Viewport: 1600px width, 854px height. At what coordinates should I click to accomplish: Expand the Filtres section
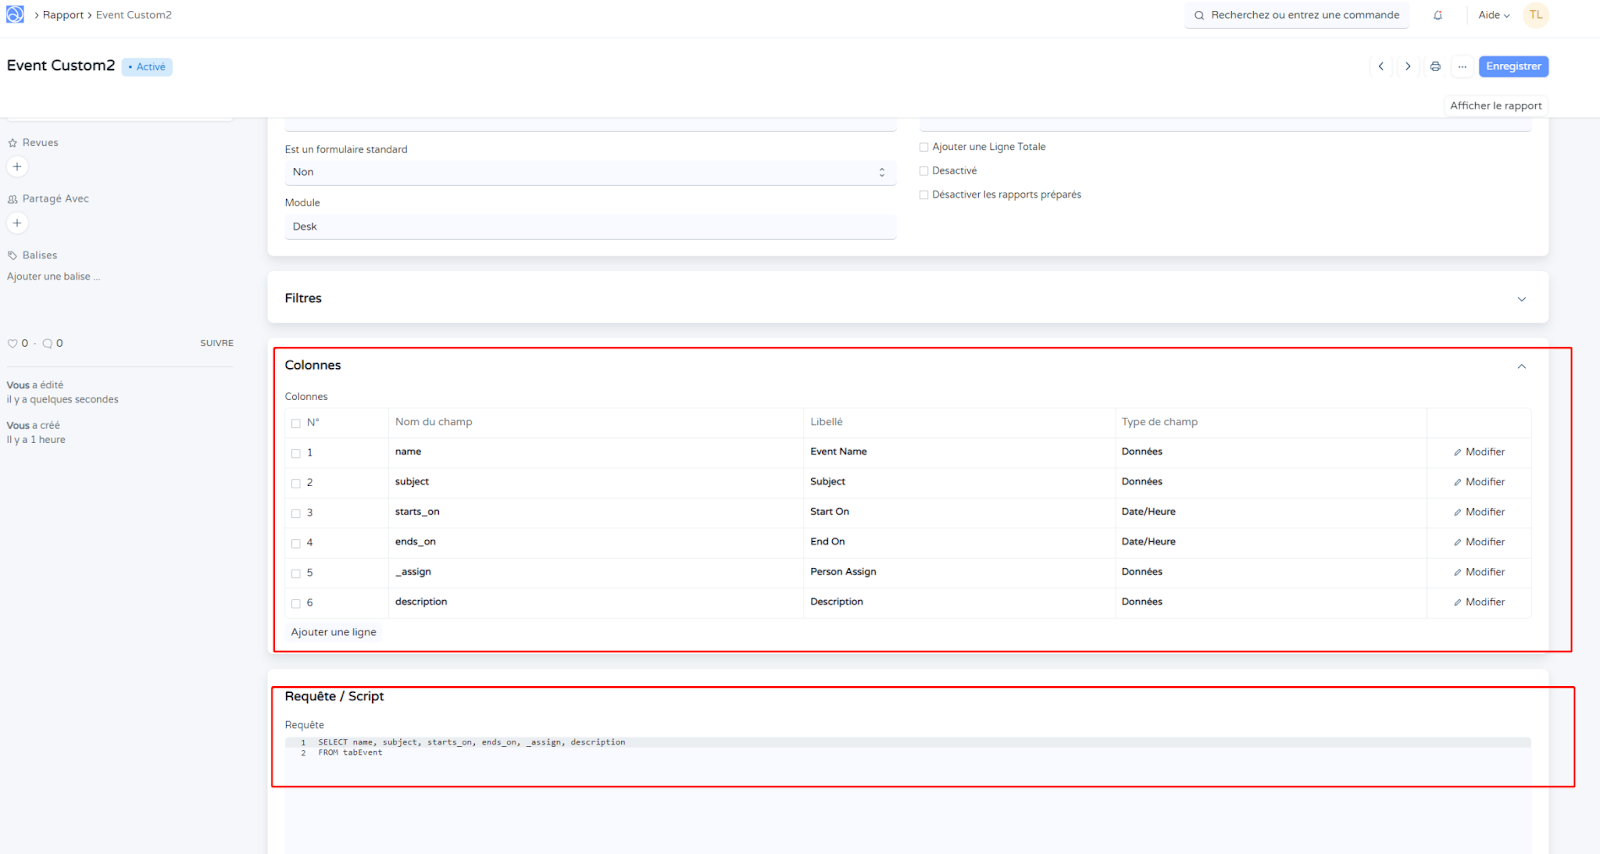tap(1521, 299)
